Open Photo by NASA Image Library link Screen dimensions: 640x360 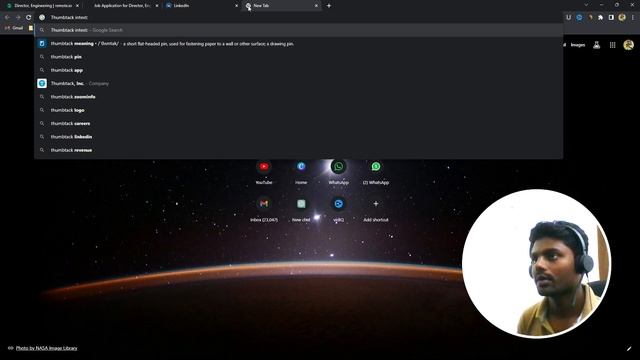[x=46, y=348]
